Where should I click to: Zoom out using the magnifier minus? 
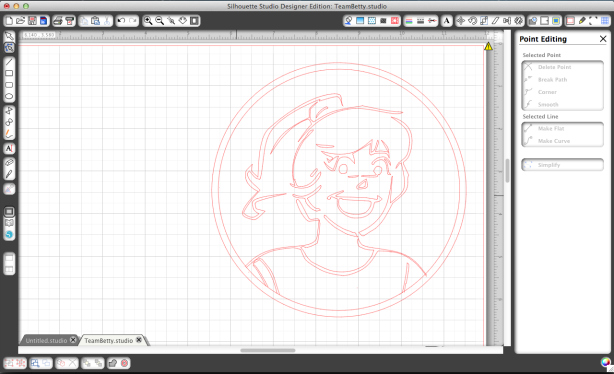[159, 21]
